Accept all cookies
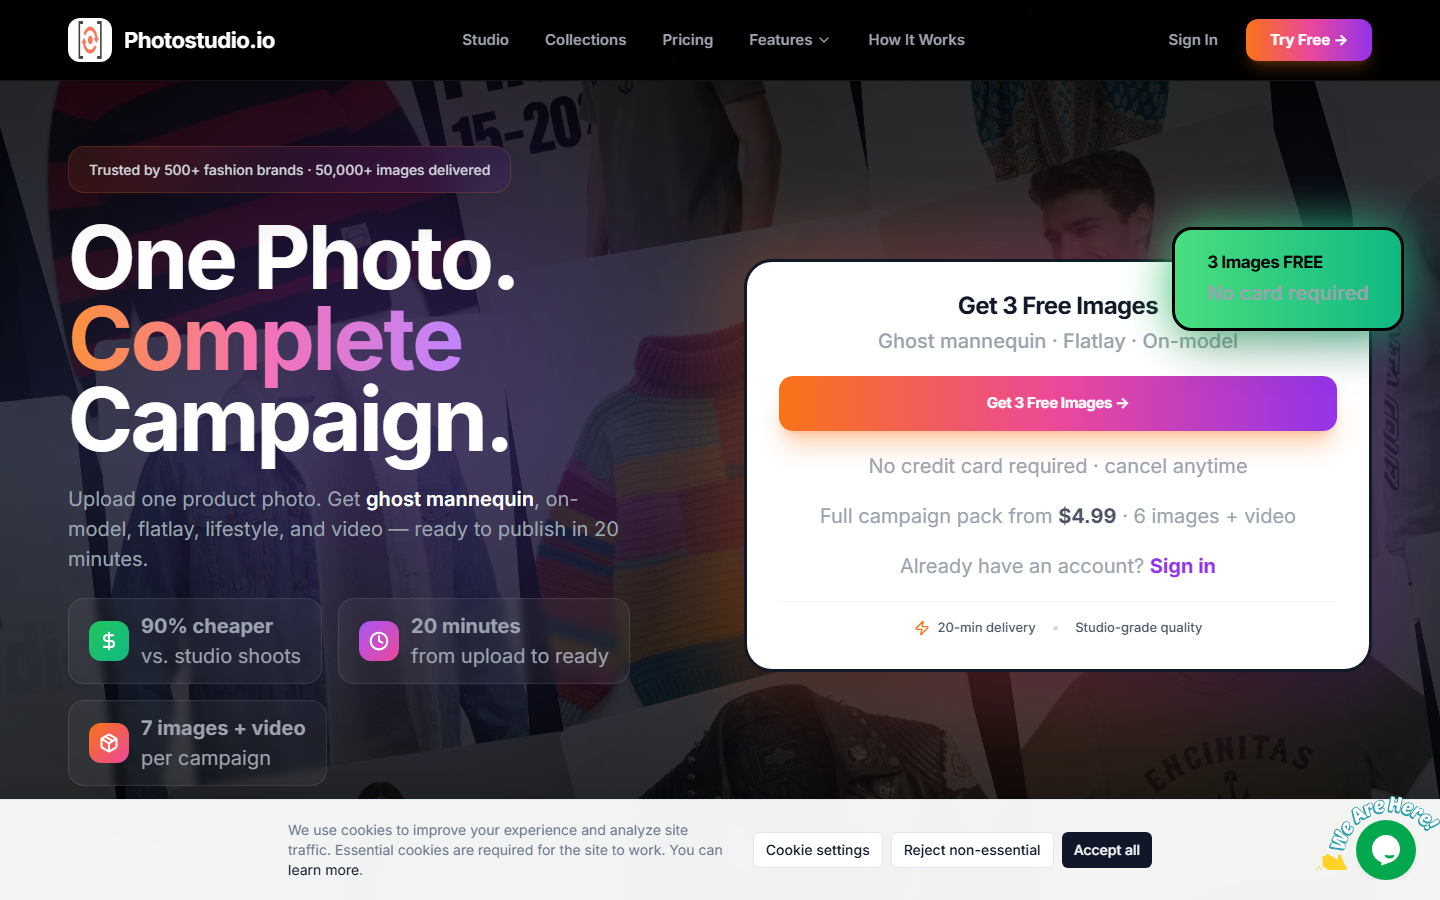Viewport: 1440px width, 900px height. click(1107, 850)
